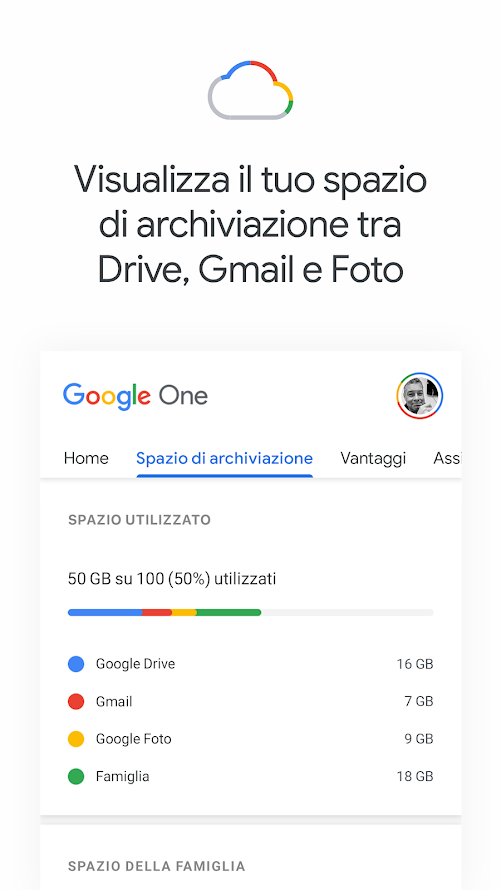Click the 18 GB Famiglia usage value

415,776
